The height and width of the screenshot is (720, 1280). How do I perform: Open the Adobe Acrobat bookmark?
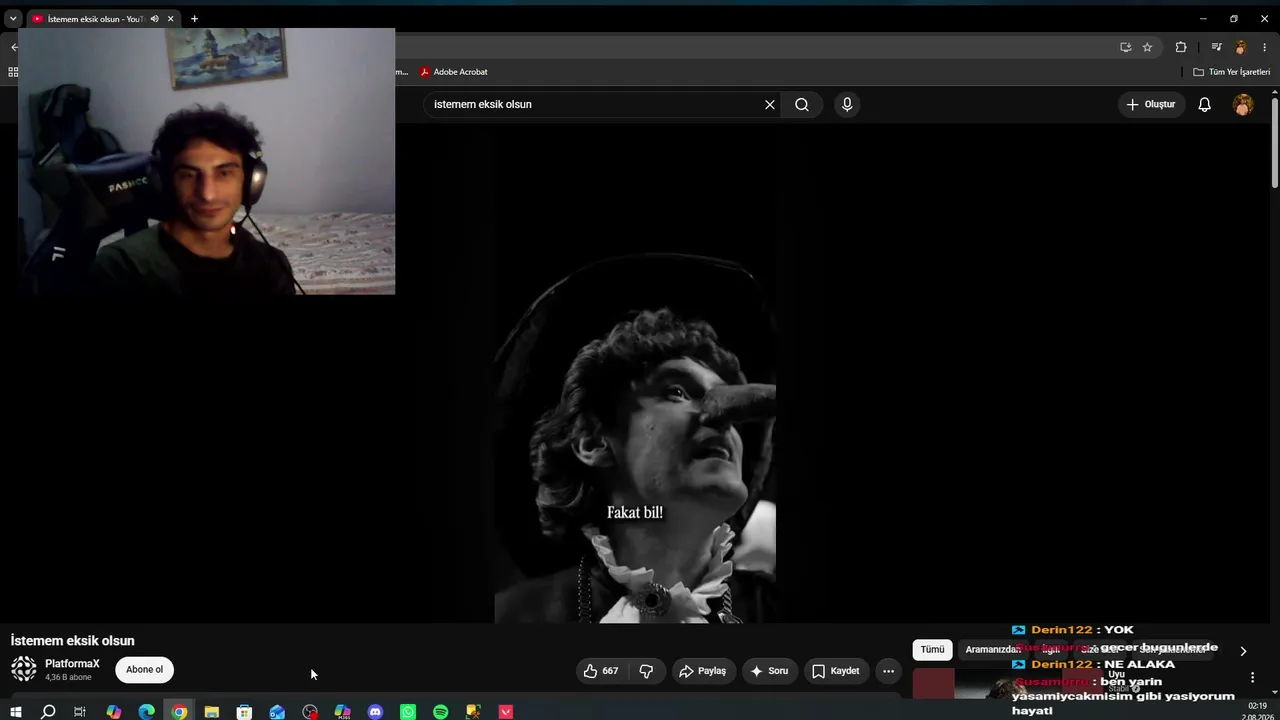(453, 72)
